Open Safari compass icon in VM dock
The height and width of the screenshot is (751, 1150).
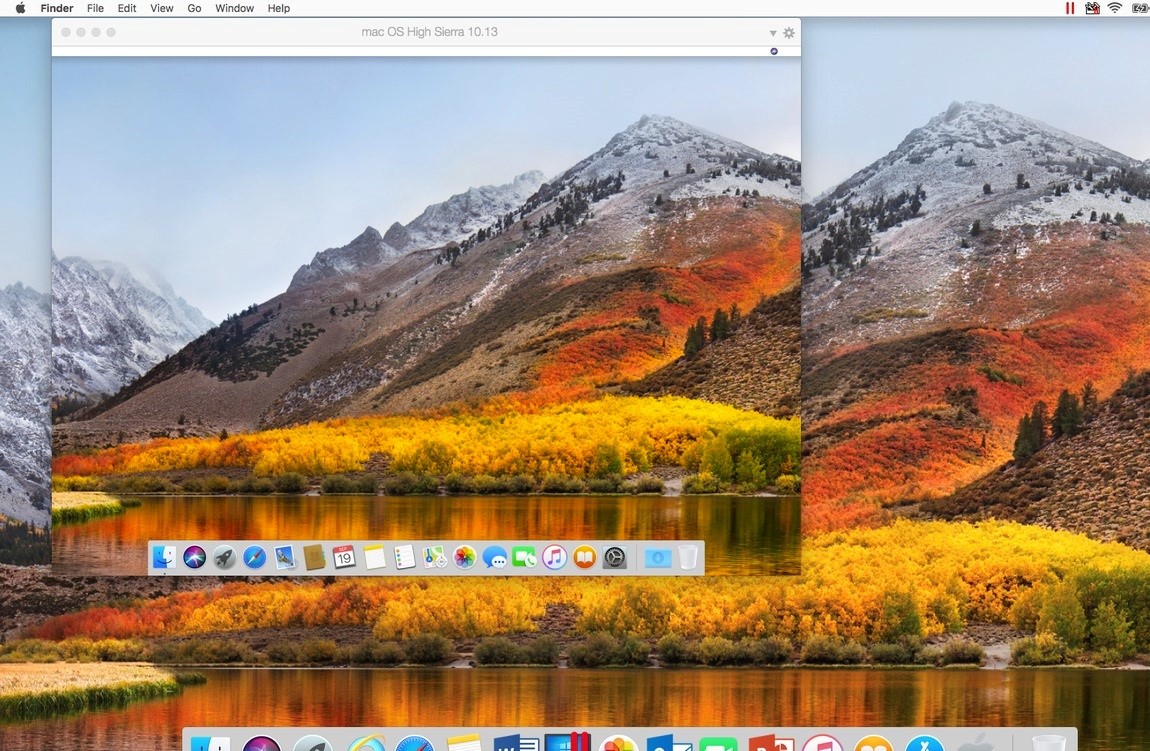[x=254, y=557]
